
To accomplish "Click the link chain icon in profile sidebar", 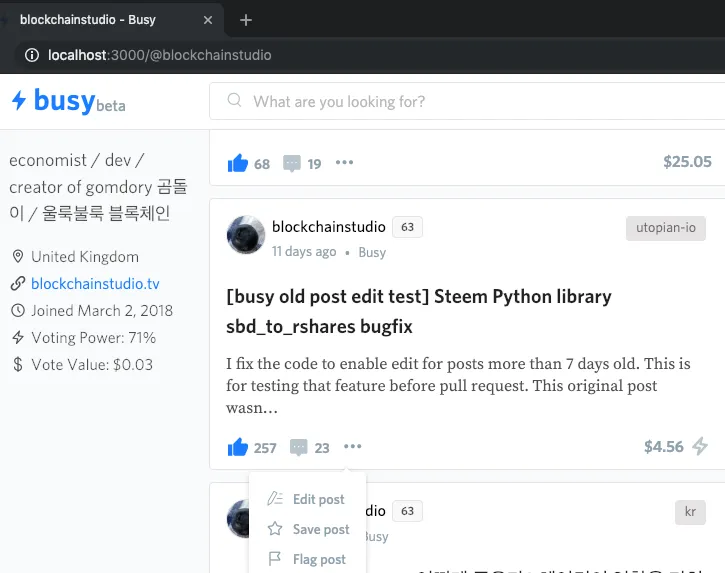I will point(18,283).
